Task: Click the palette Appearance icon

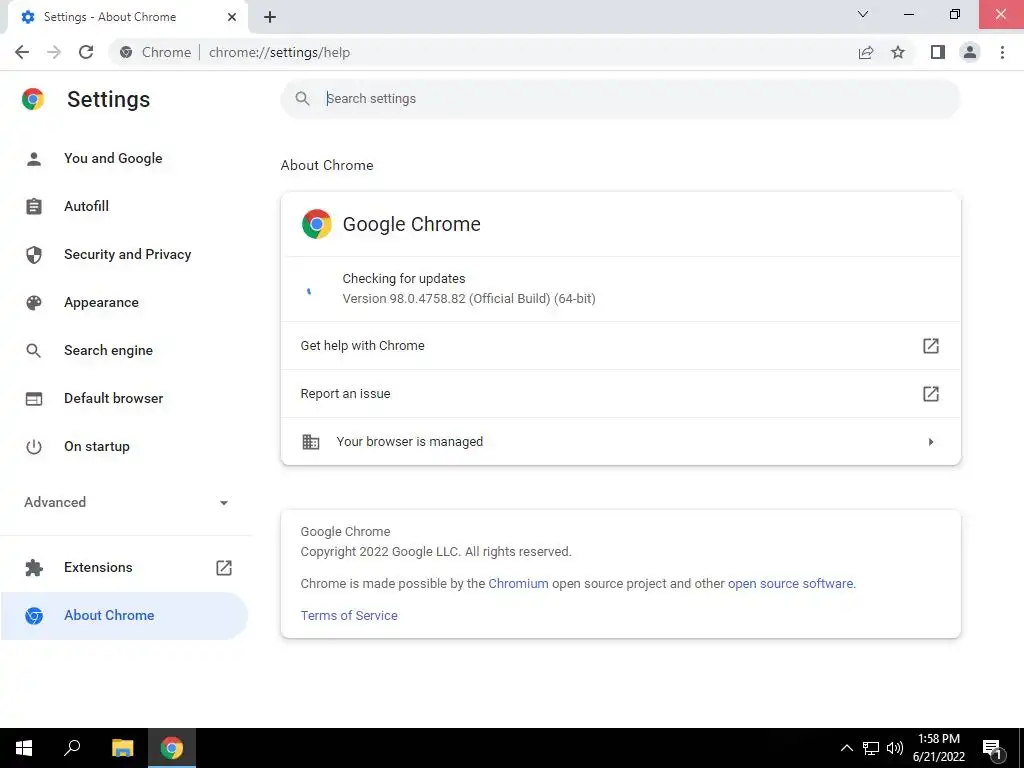Action: [x=34, y=302]
